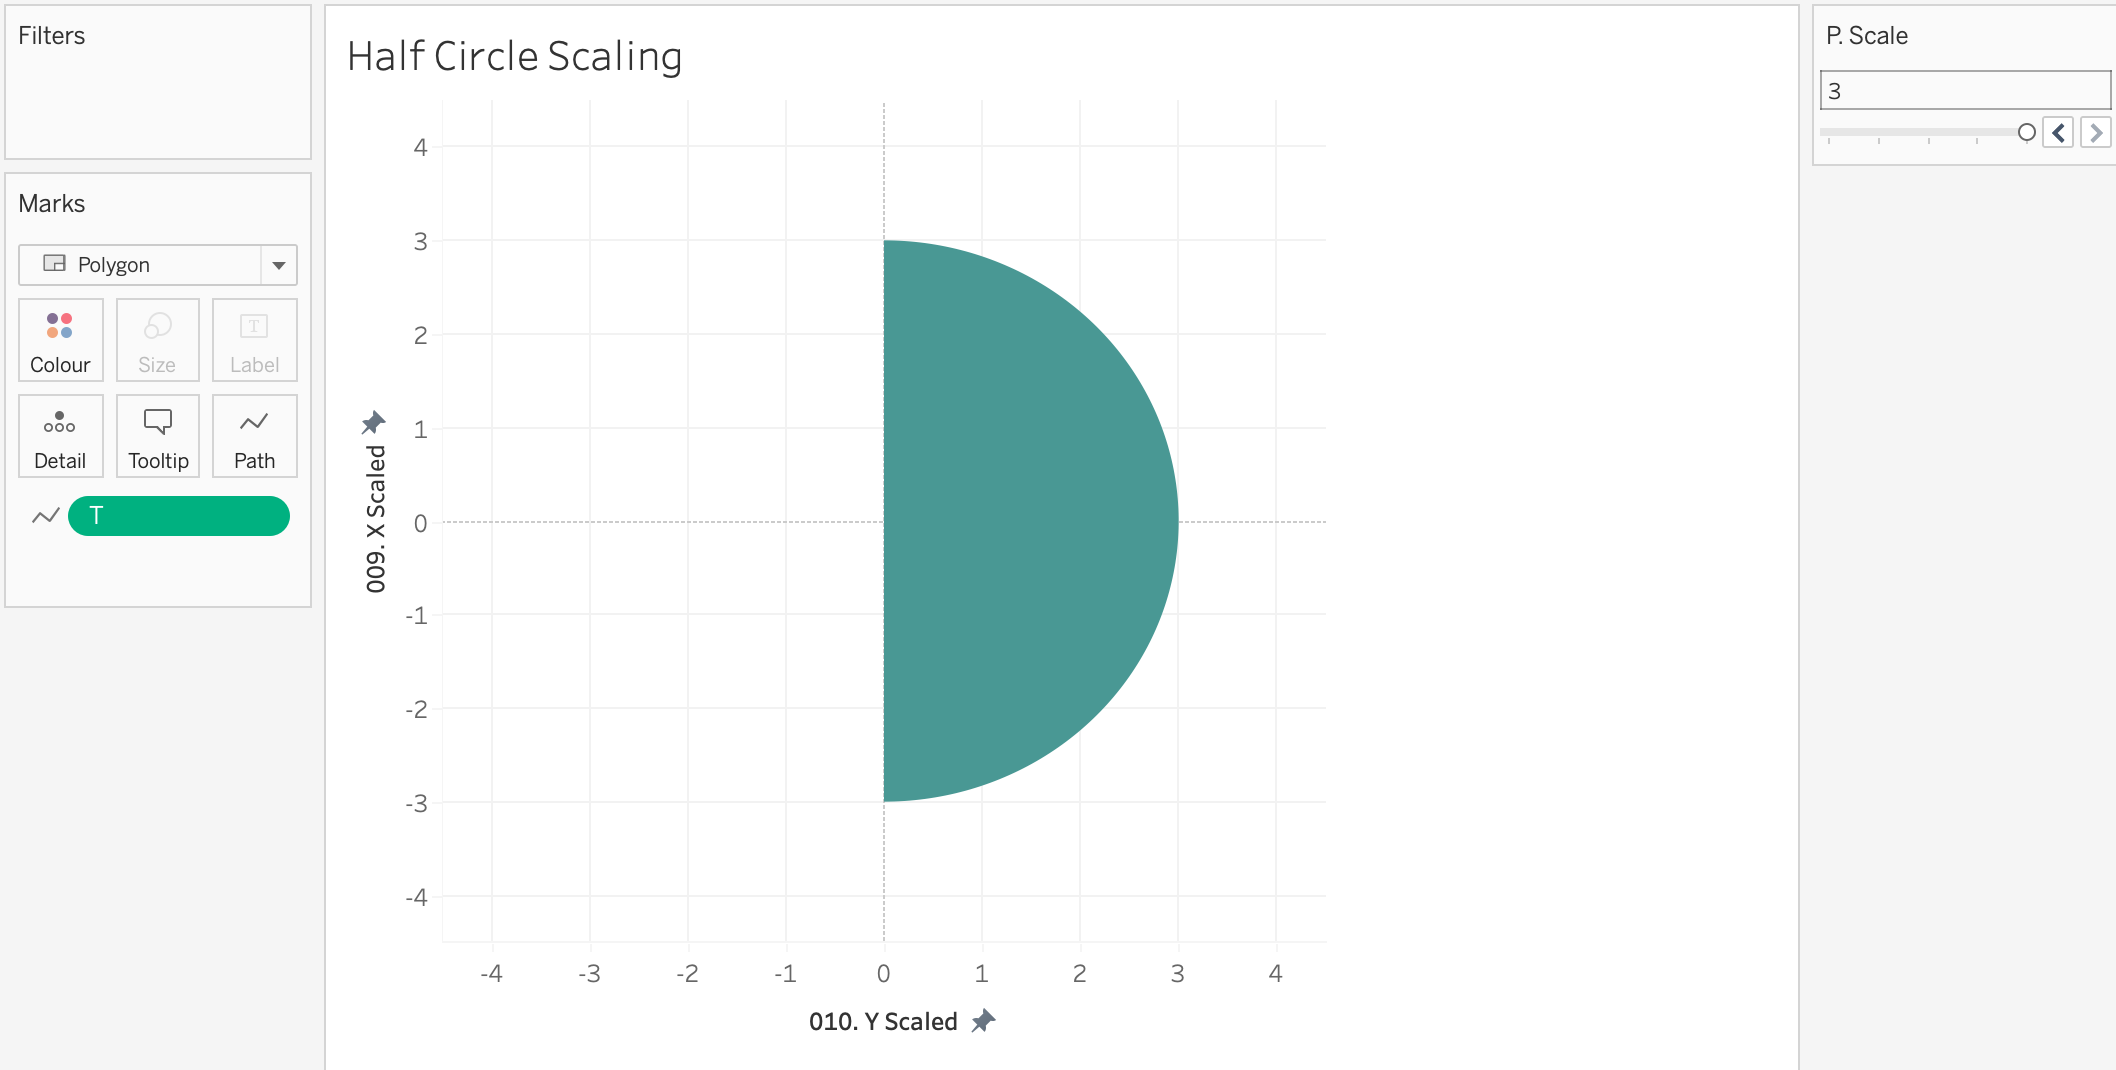The image size is (2116, 1070).
Task: Click the Half Circle Scaling title
Action: (x=514, y=57)
